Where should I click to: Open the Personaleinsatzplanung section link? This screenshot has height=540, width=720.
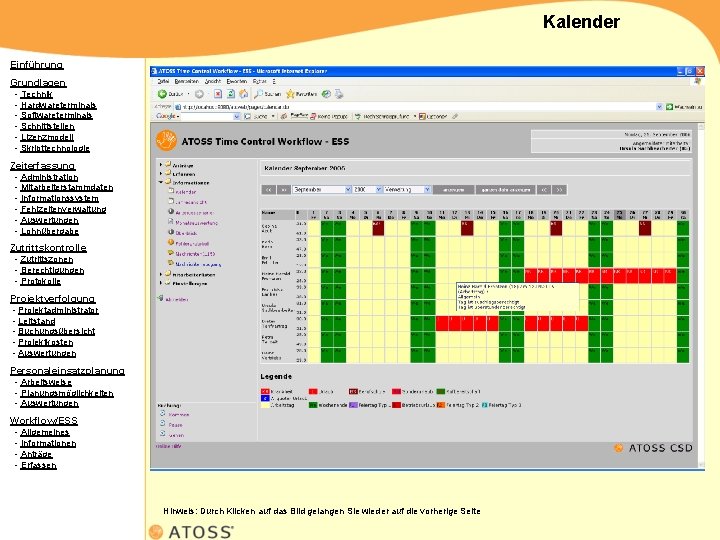68,371
